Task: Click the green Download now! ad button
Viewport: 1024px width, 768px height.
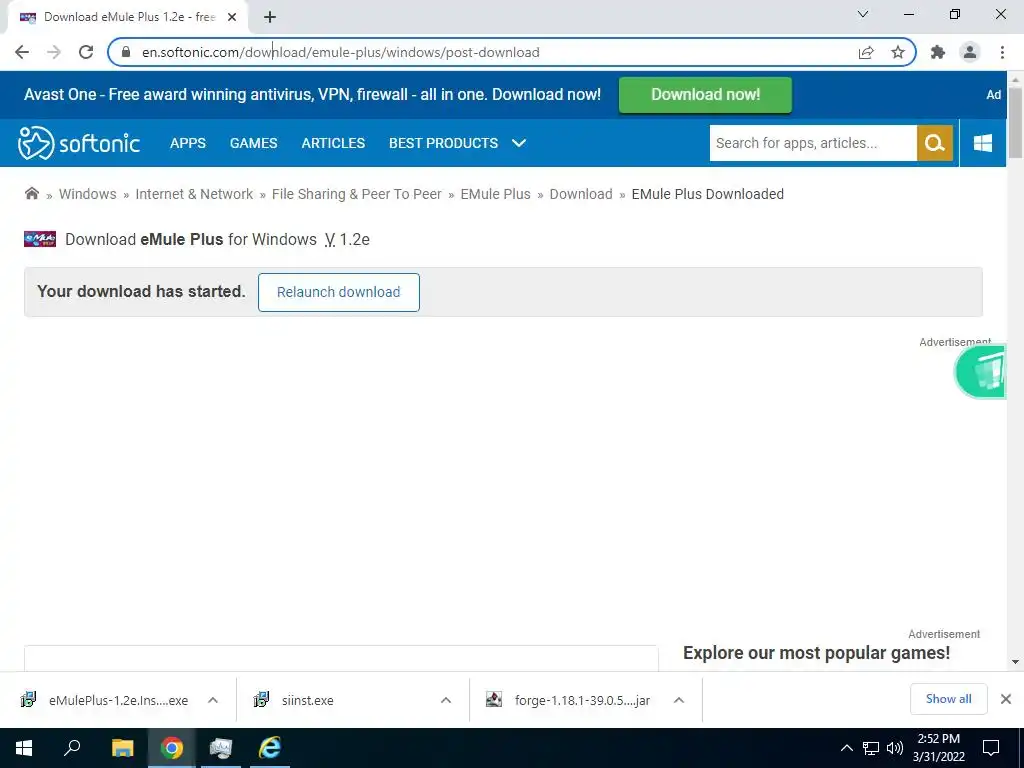Action: [705, 95]
